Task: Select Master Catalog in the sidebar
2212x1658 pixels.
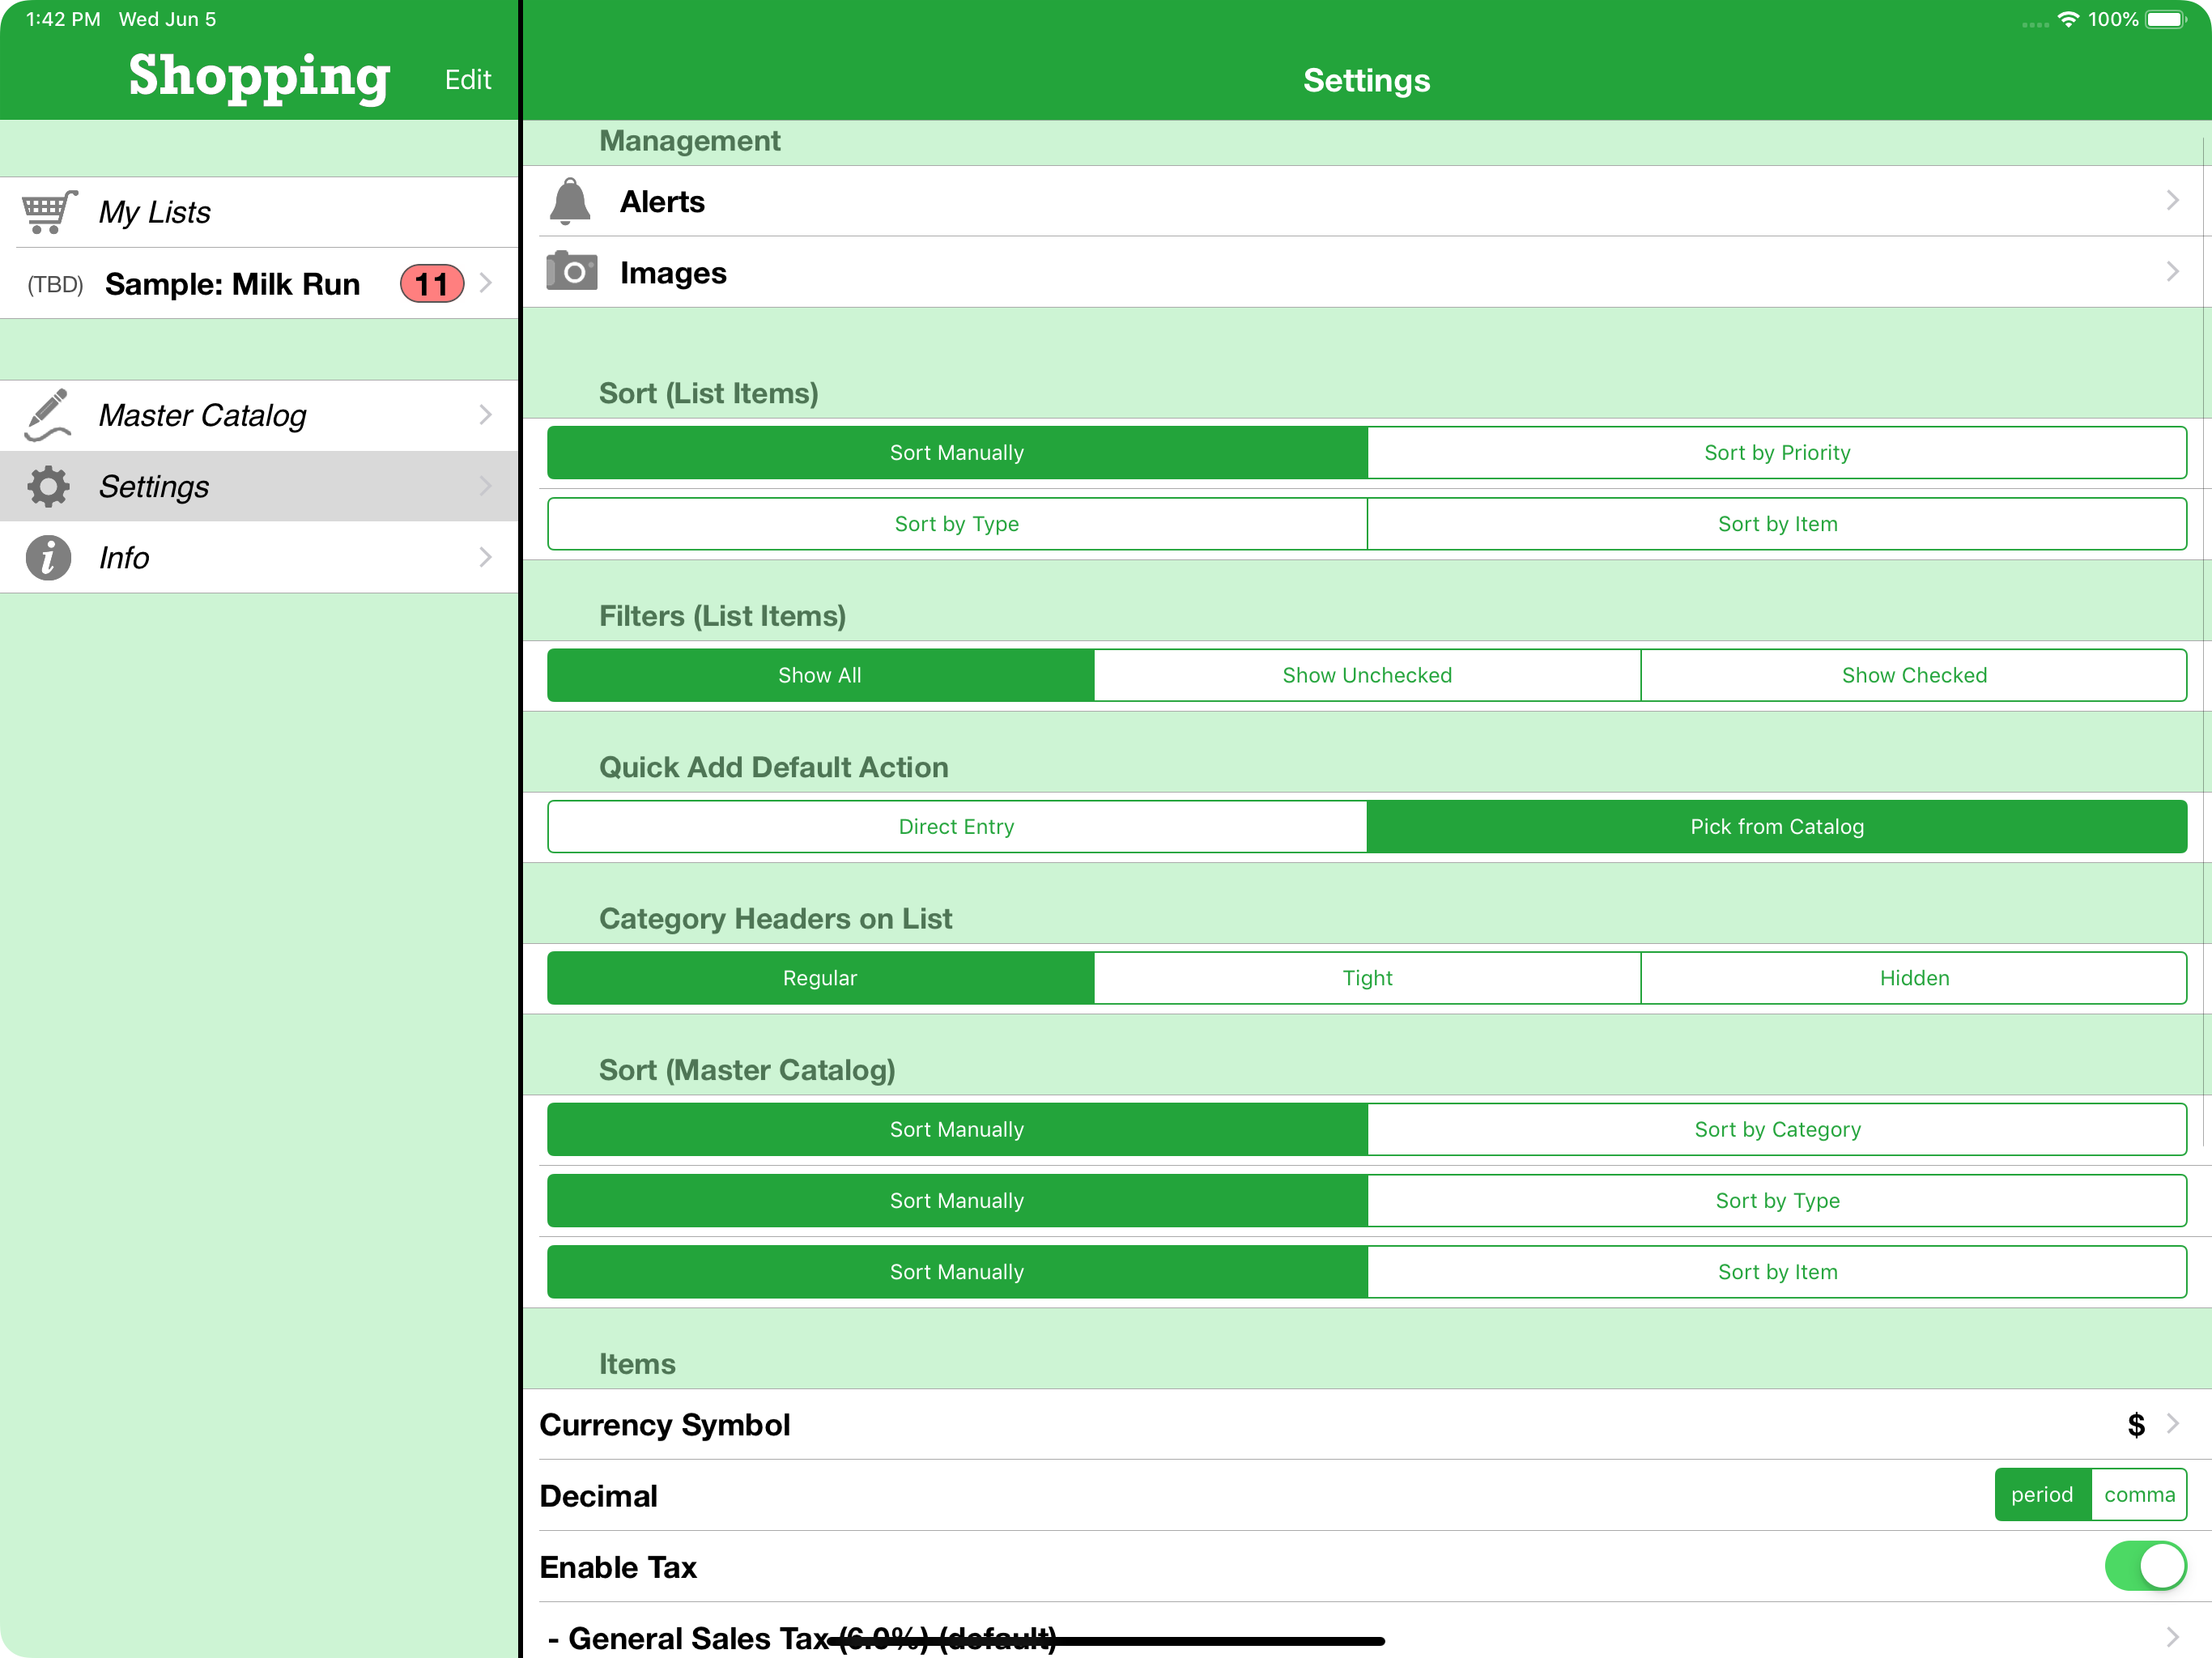Action: tap(259, 415)
